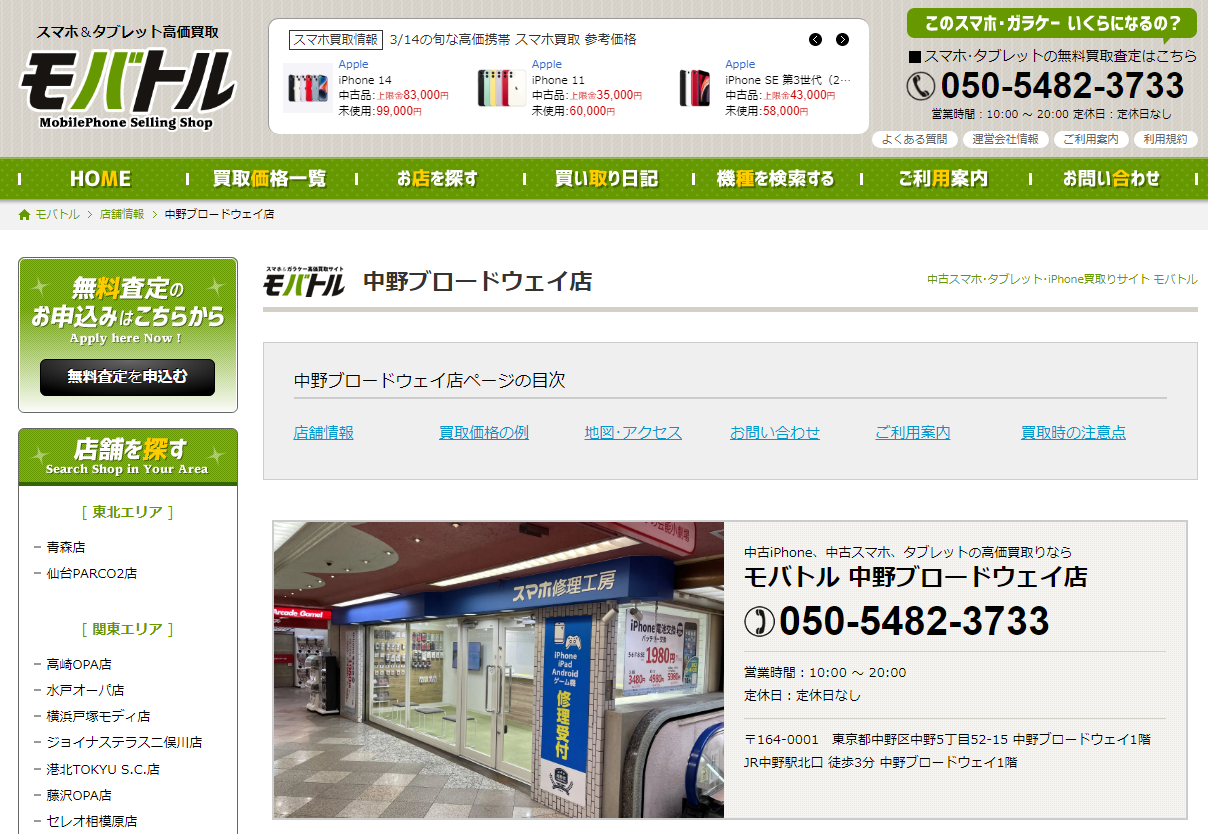Open 水戸オーパ店 in the store list
The width and height of the screenshot is (1208, 834).
pos(85,691)
